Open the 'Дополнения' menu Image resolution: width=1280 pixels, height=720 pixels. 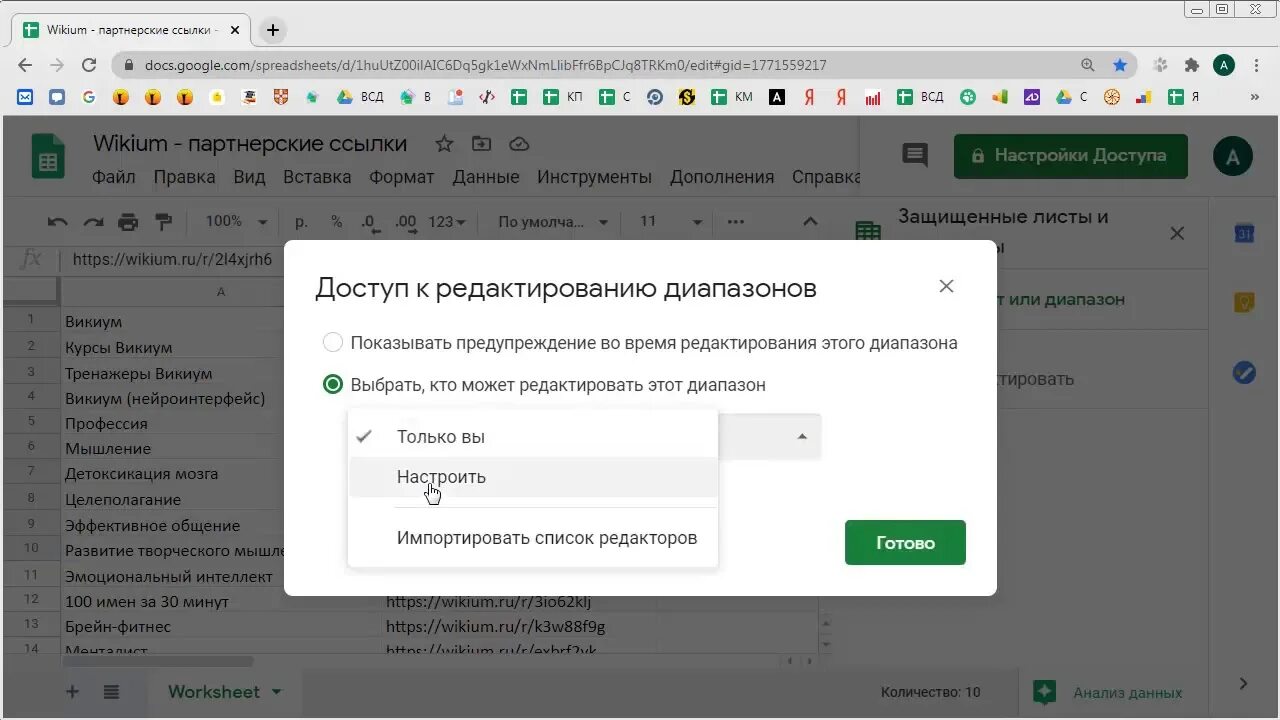[x=722, y=177]
